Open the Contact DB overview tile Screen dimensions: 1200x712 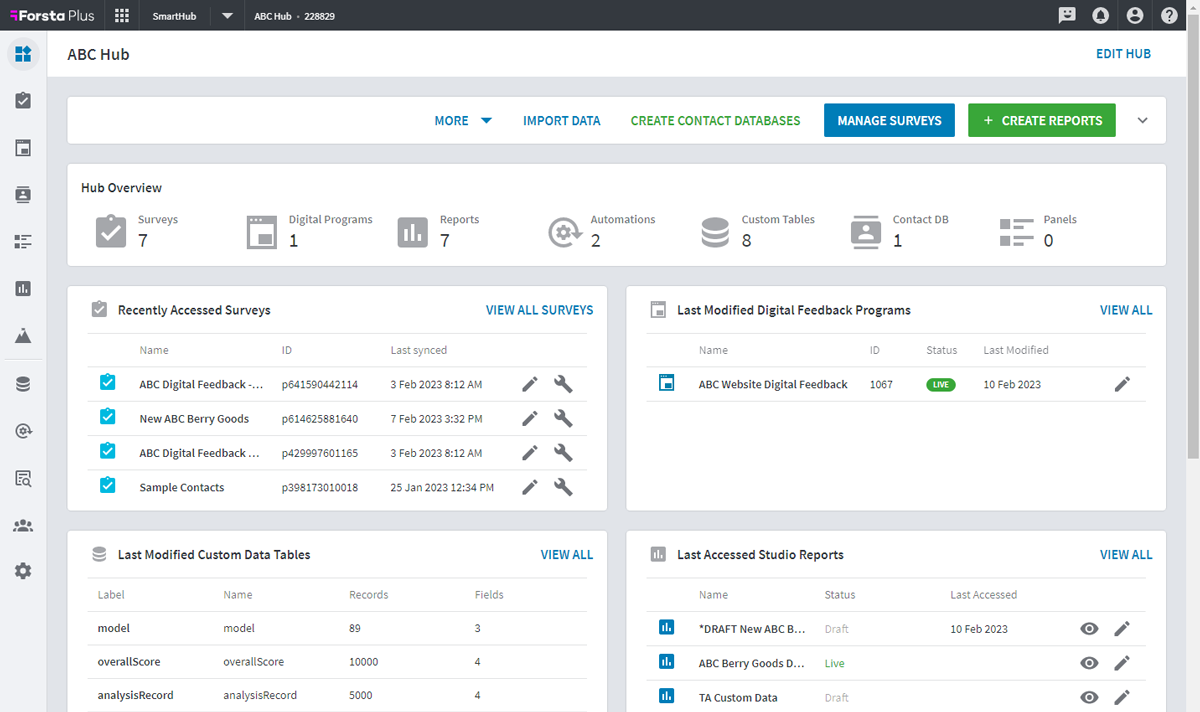pos(899,231)
